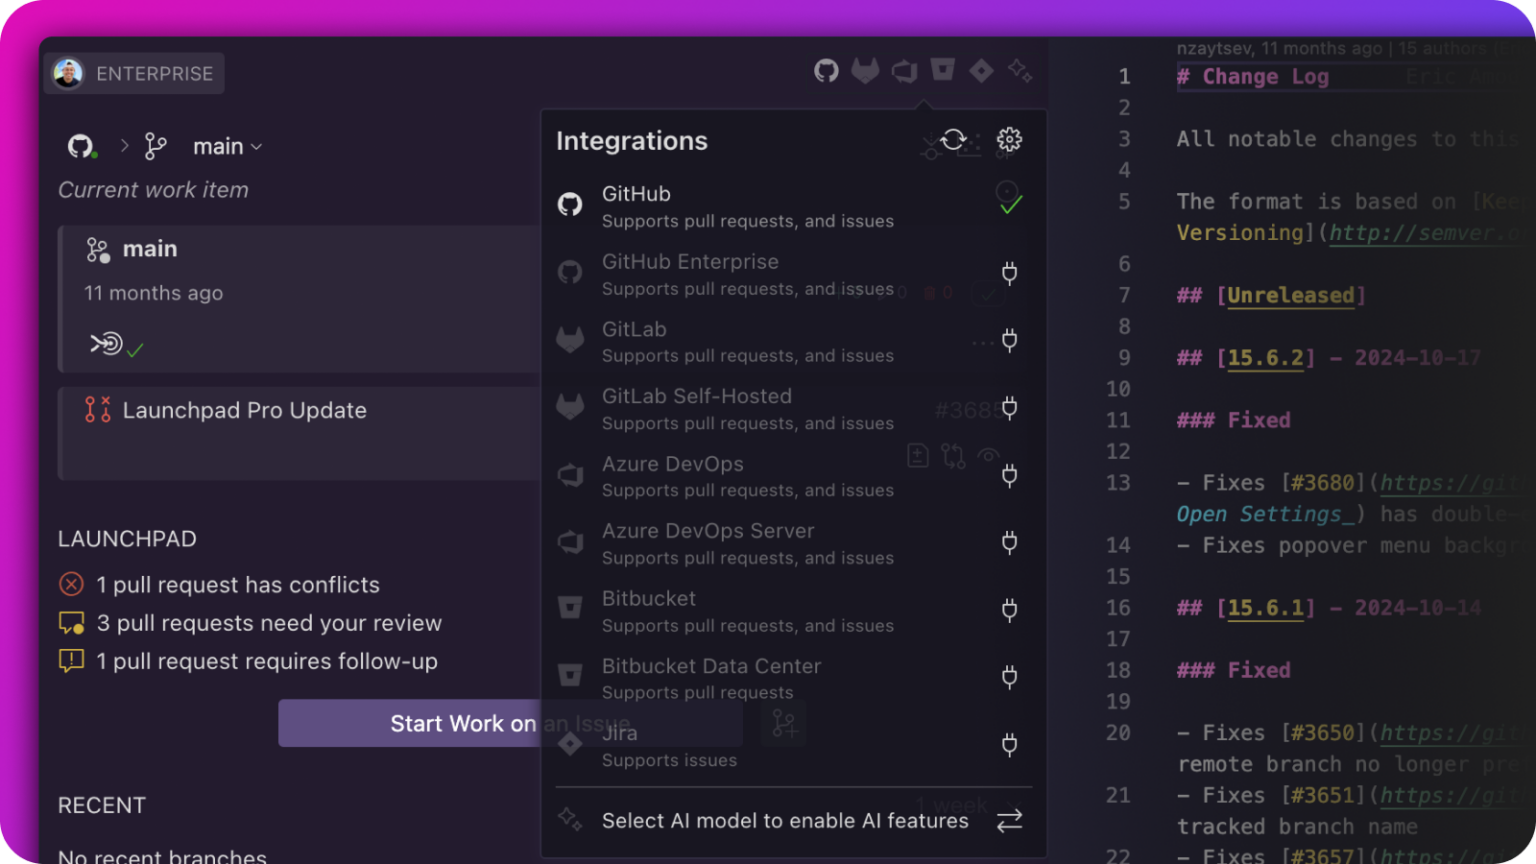Select the GitHub Enterprise integration entry
1536x864 pixels.
(x=690, y=273)
